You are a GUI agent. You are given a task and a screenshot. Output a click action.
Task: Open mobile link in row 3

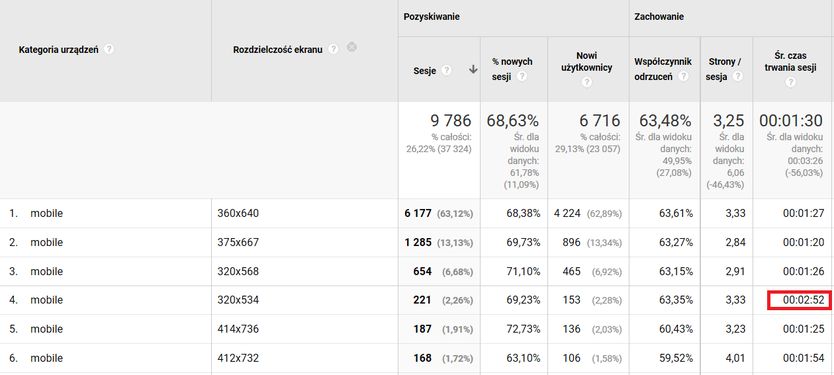46,271
